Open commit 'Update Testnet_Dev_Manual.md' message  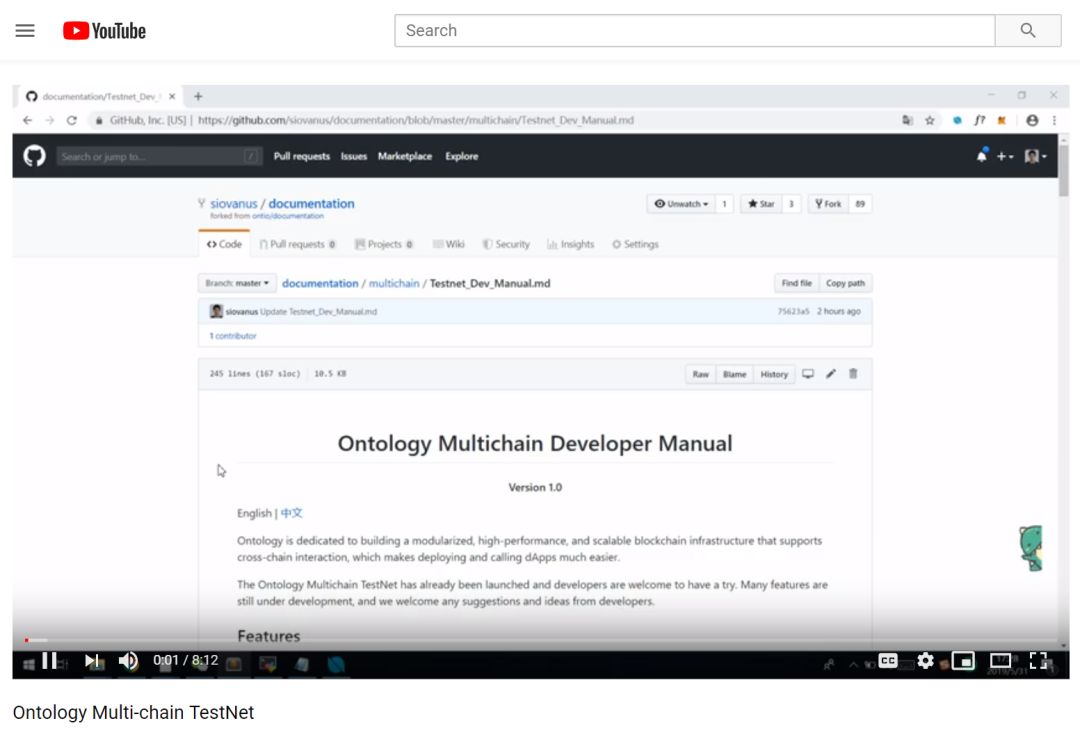(x=318, y=311)
